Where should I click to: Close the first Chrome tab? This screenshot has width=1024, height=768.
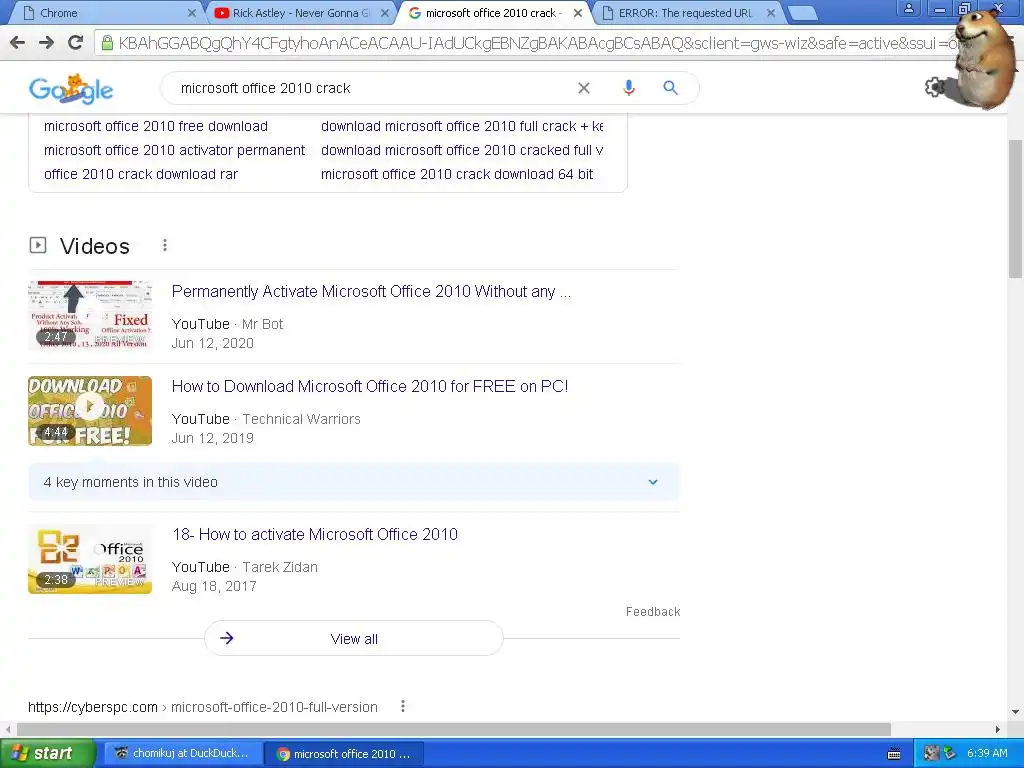(191, 13)
